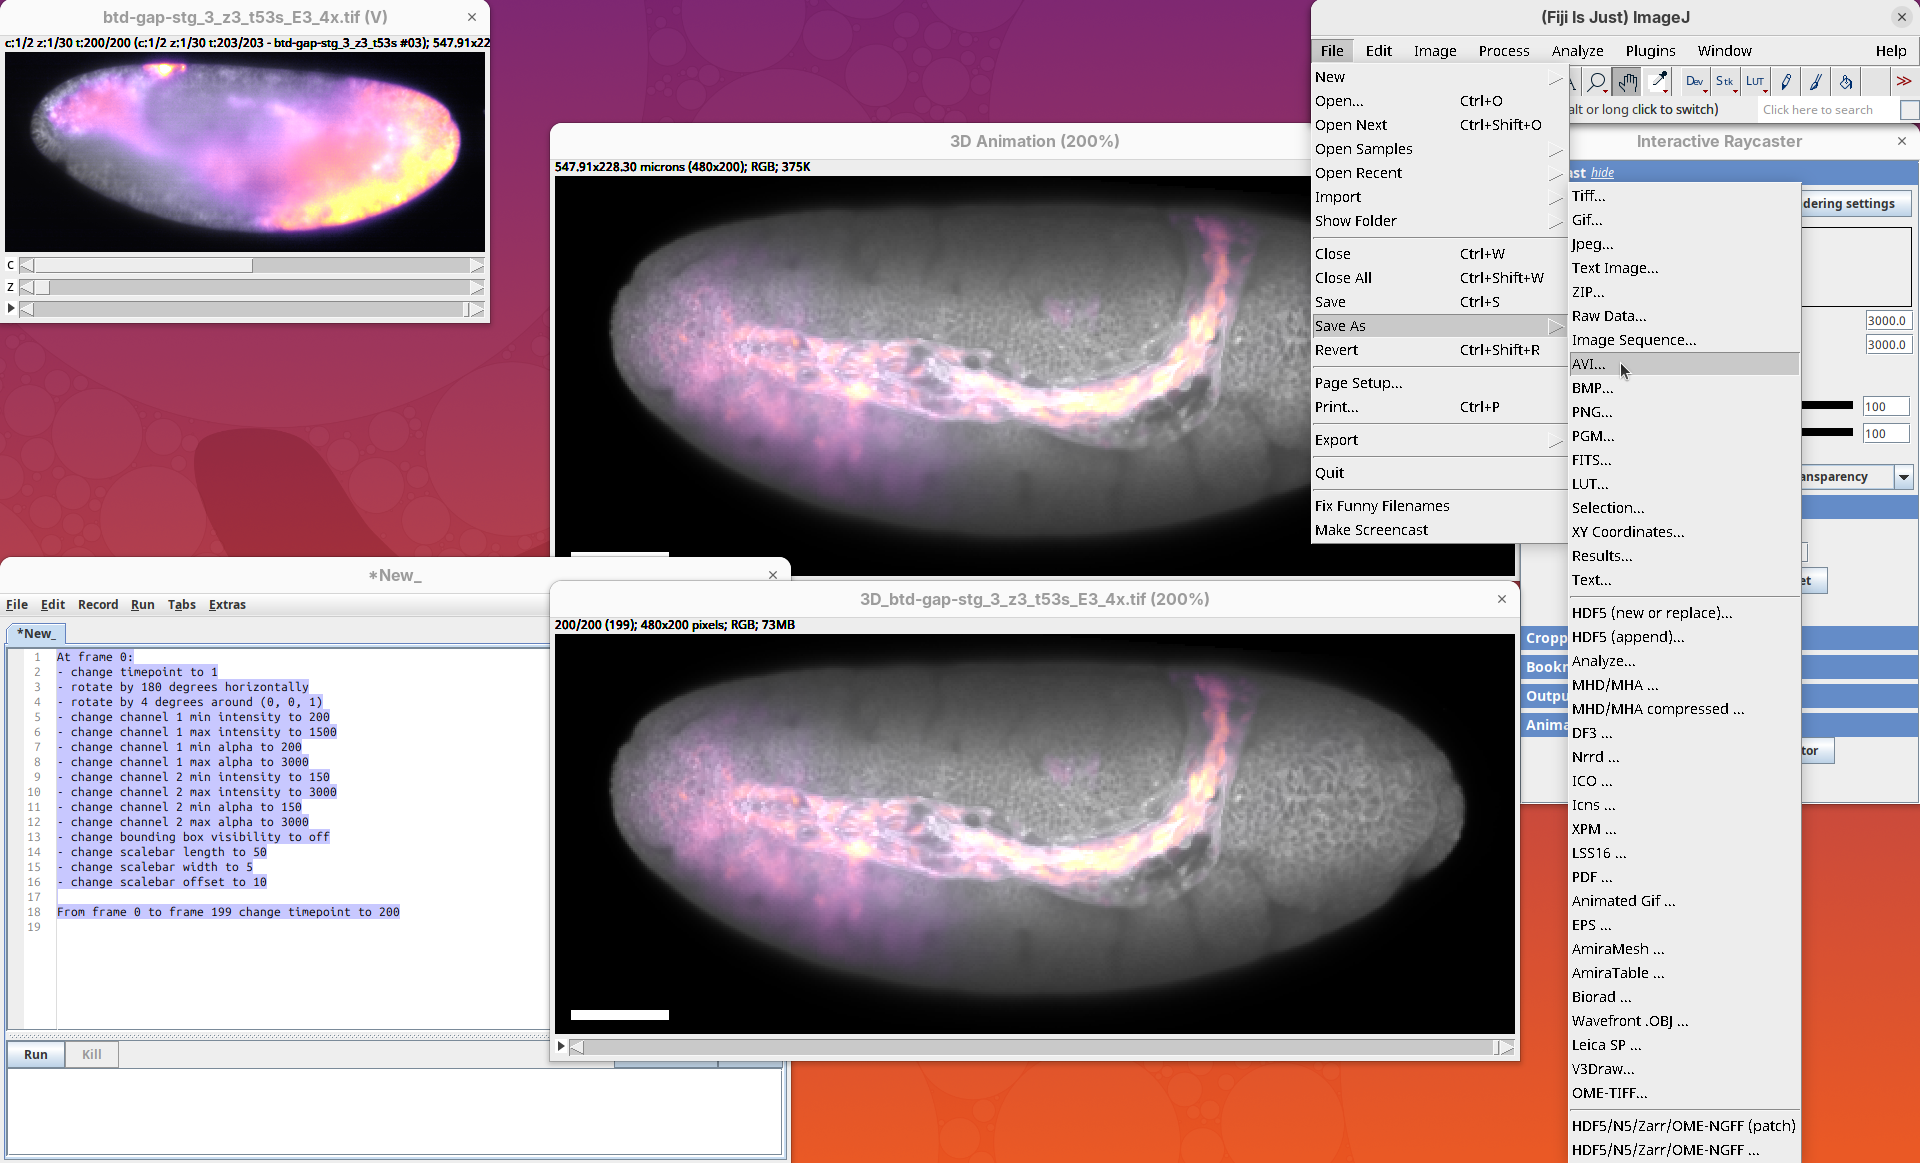Screen dimensions: 1920x1163
Task: Open the Stk stacks menu tool
Action: click(x=1724, y=82)
